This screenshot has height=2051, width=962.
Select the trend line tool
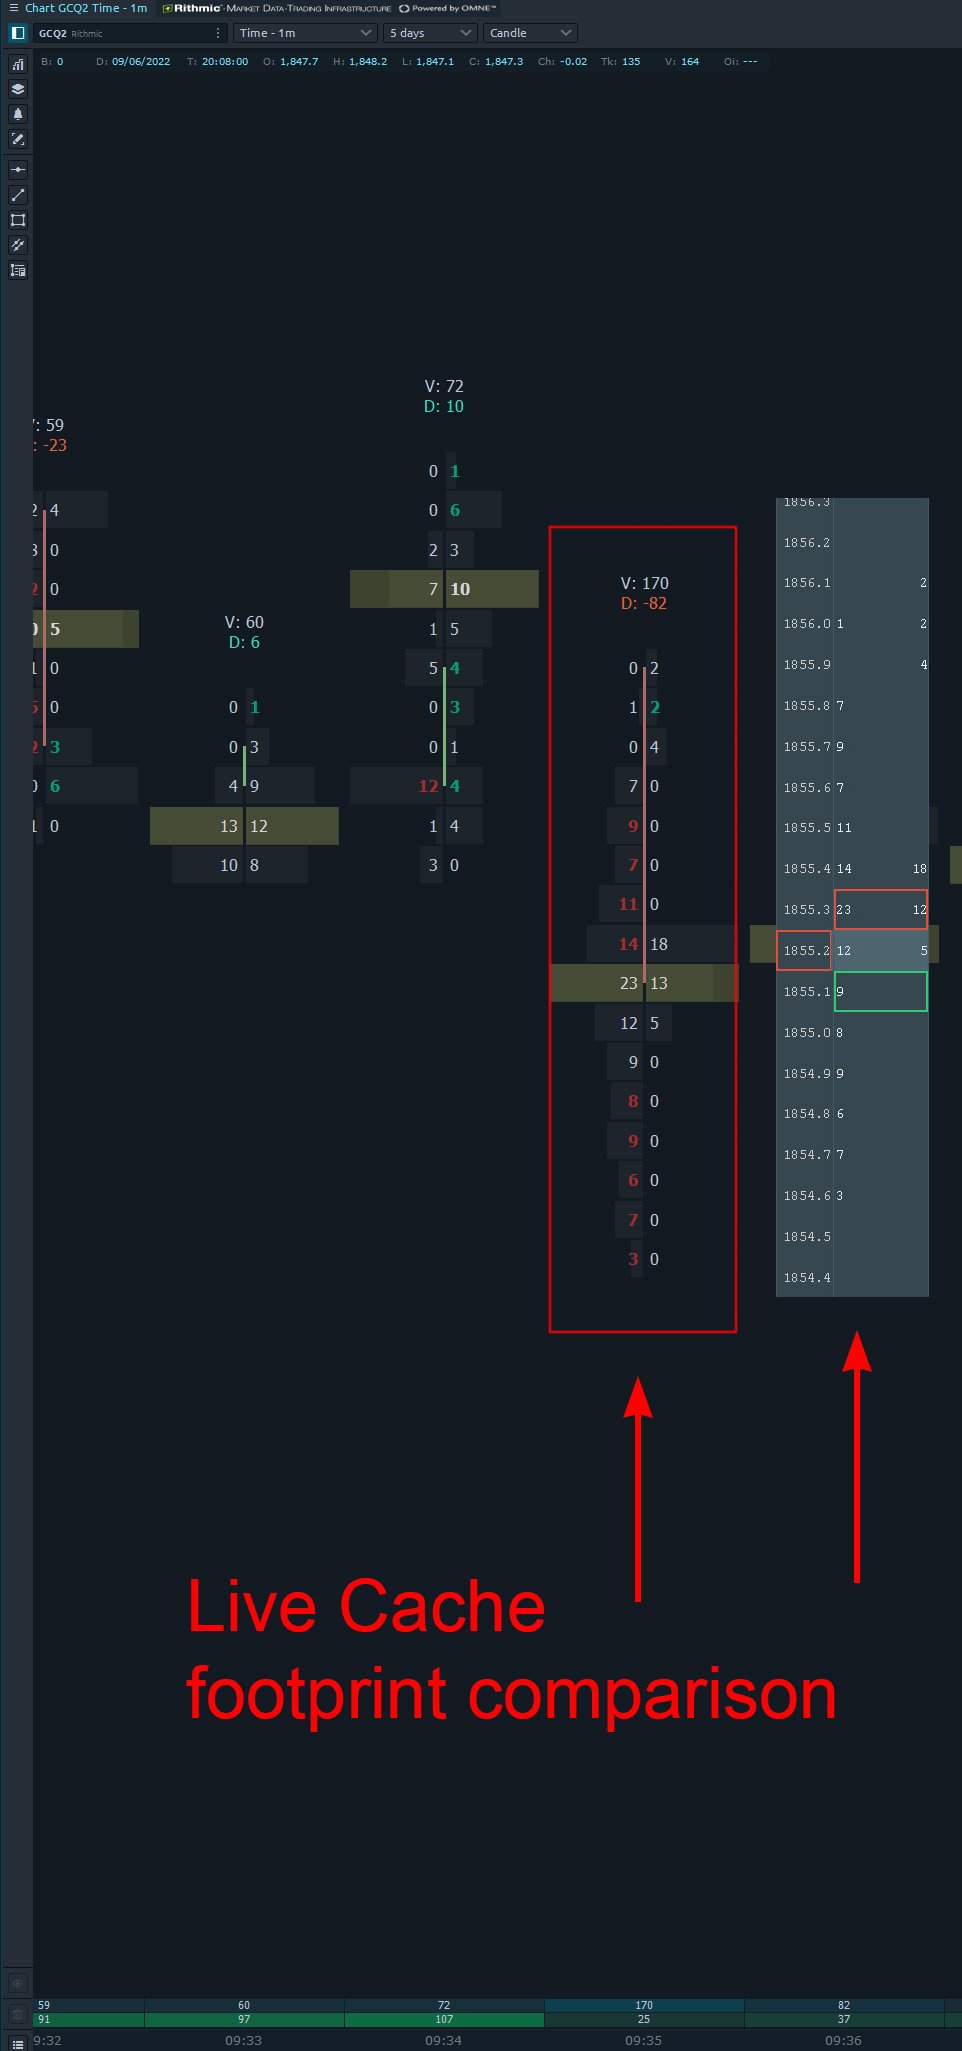18,195
